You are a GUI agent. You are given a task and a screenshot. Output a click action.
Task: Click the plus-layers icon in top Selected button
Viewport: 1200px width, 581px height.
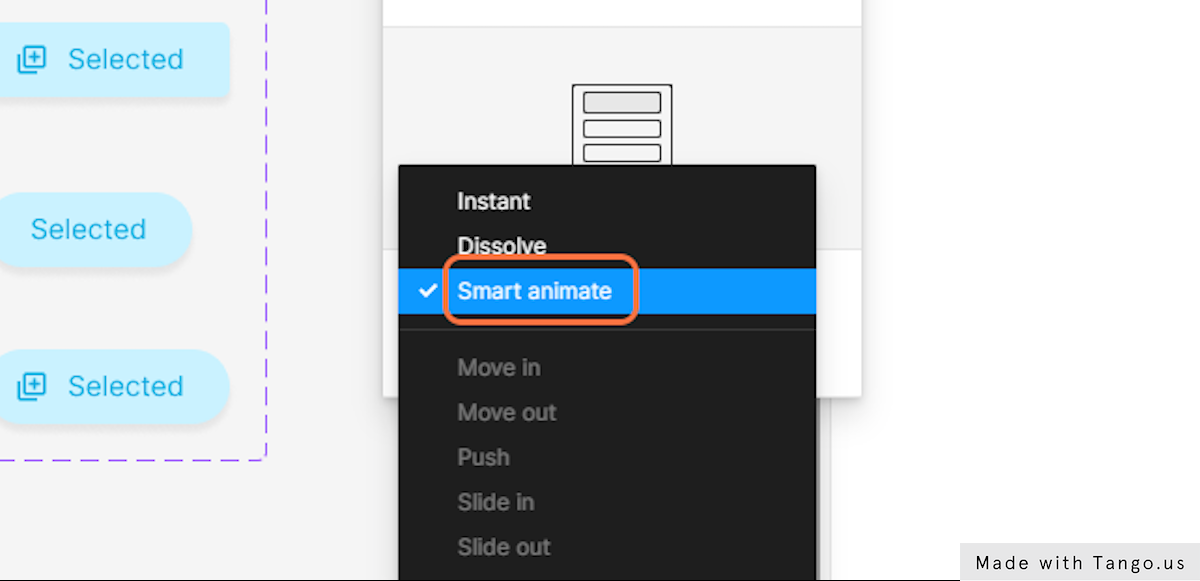point(31,60)
